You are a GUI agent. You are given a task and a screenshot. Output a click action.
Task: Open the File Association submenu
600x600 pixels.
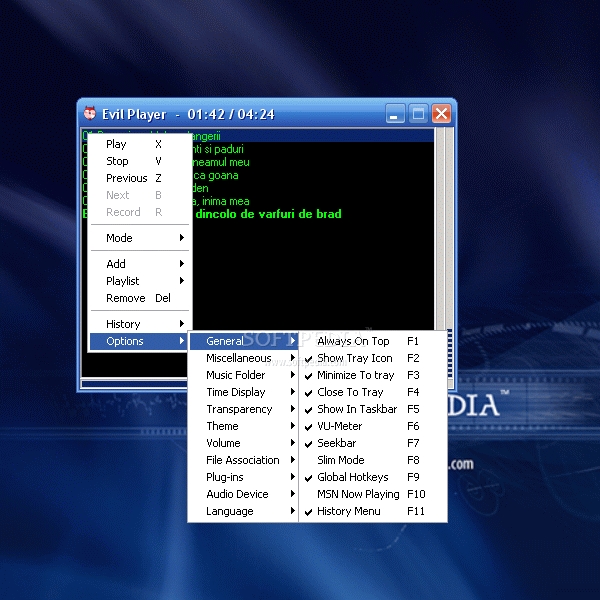tap(244, 460)
